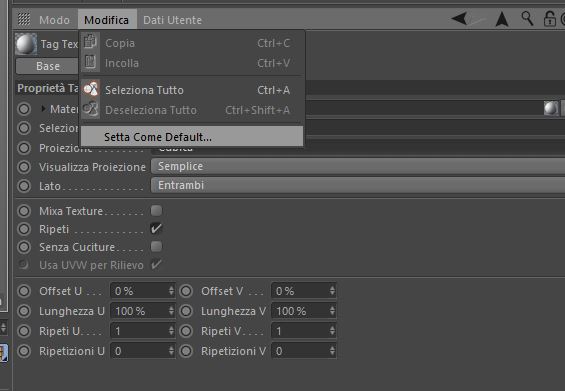Click the back arrow navigation icon

460,18
